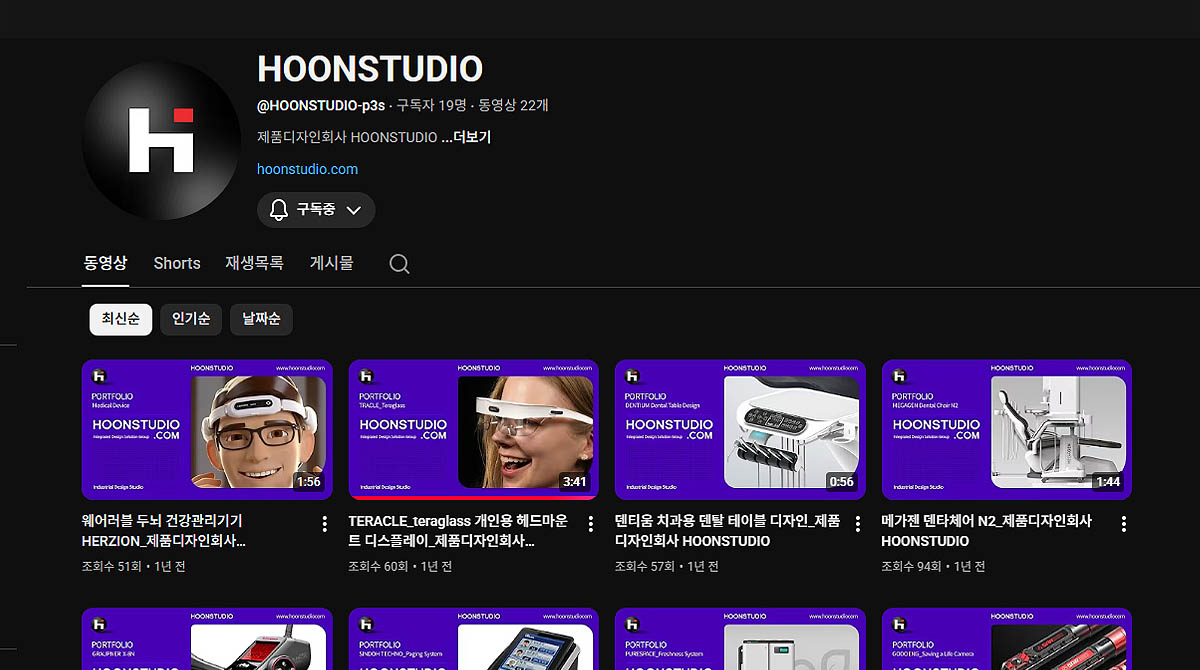Expand channel description with ...더보기
Viewport: 1200px width, 670px height.
[x=466, y=137]
